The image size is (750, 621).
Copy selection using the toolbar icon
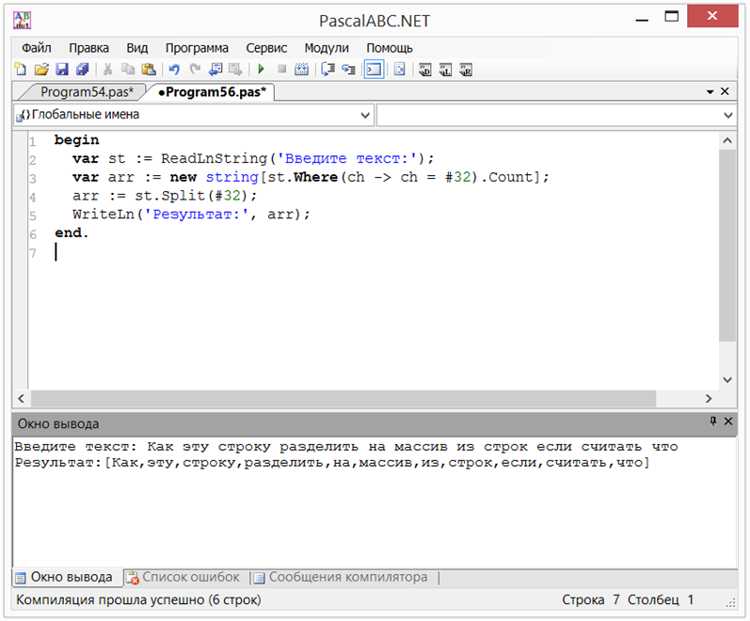pyautogui.click(x=128, y=70)
